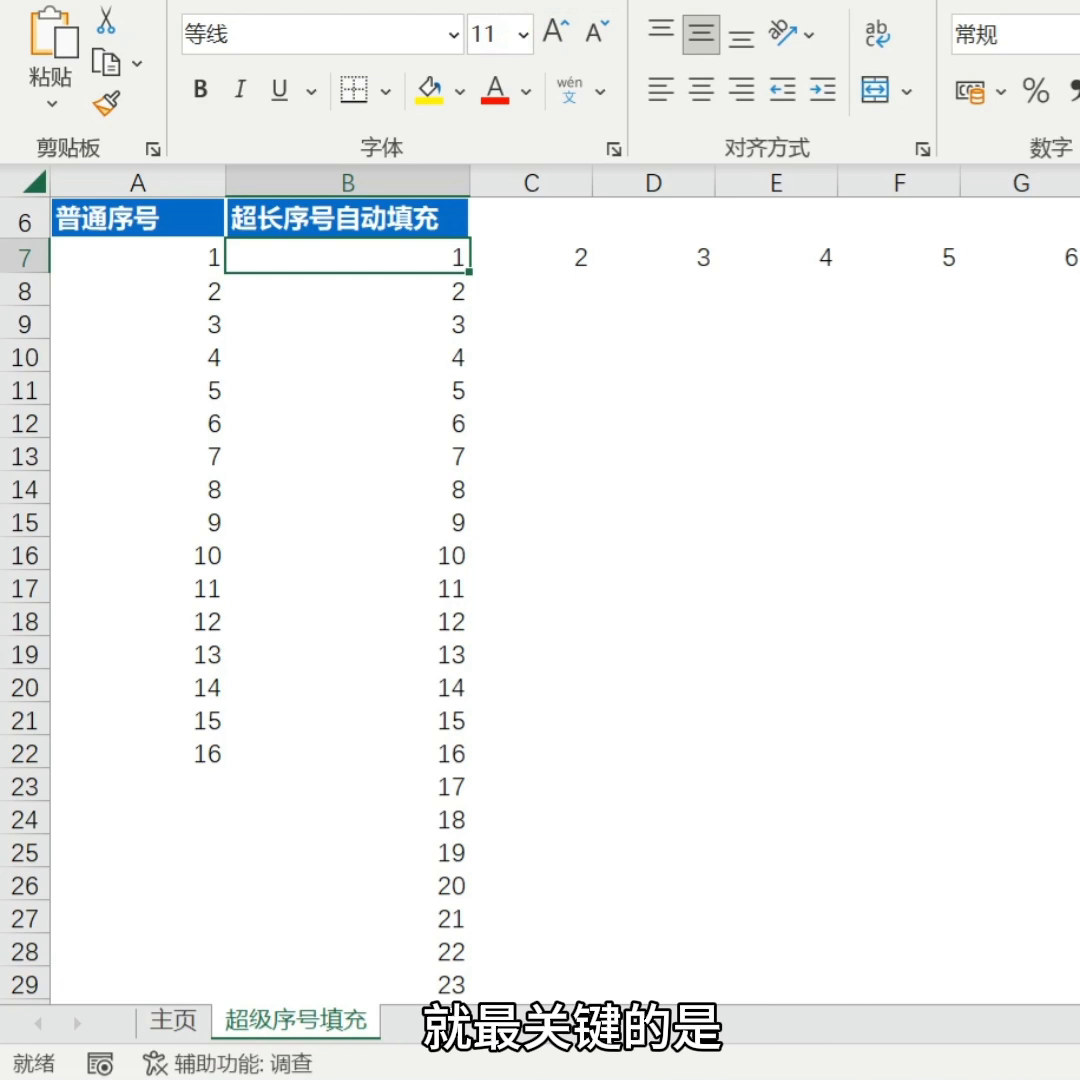
Task: Open the font color dropdown arrow
Action: coord(526,91)
